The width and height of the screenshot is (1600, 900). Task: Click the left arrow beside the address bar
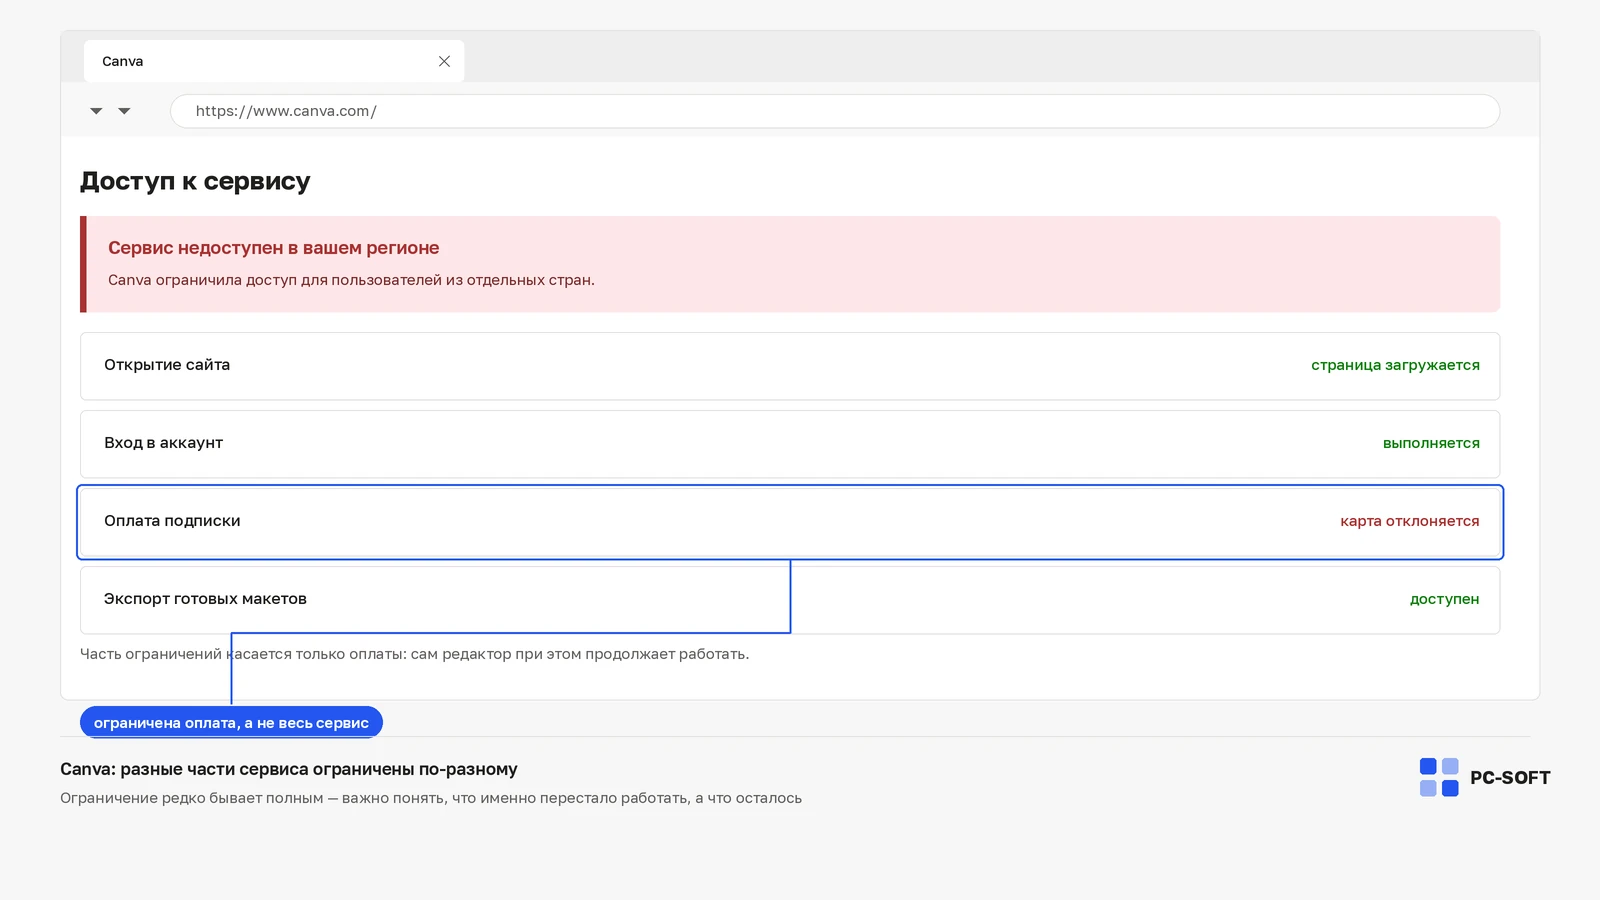pos(96,111)
